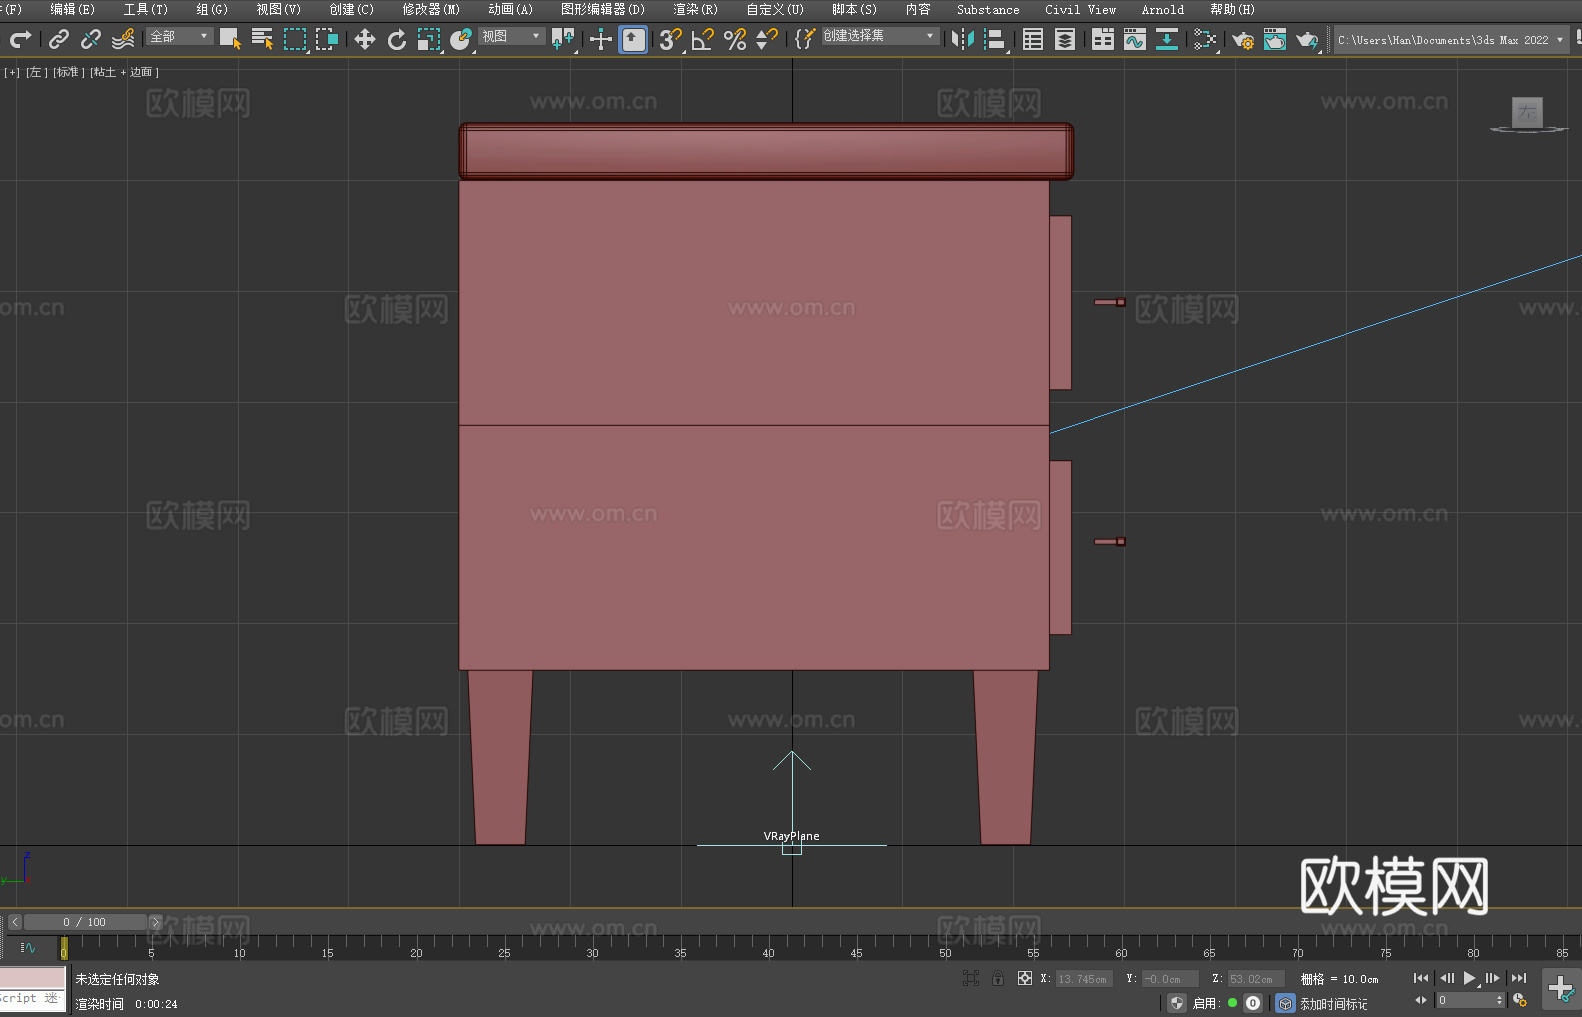Click the Go to End playback button

click(1519, 978)
